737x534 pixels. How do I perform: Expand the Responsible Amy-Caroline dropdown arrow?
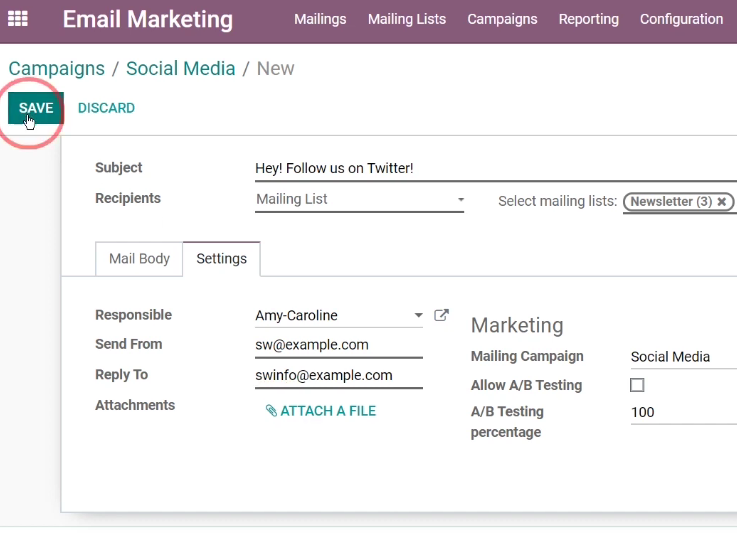point(418,315)
